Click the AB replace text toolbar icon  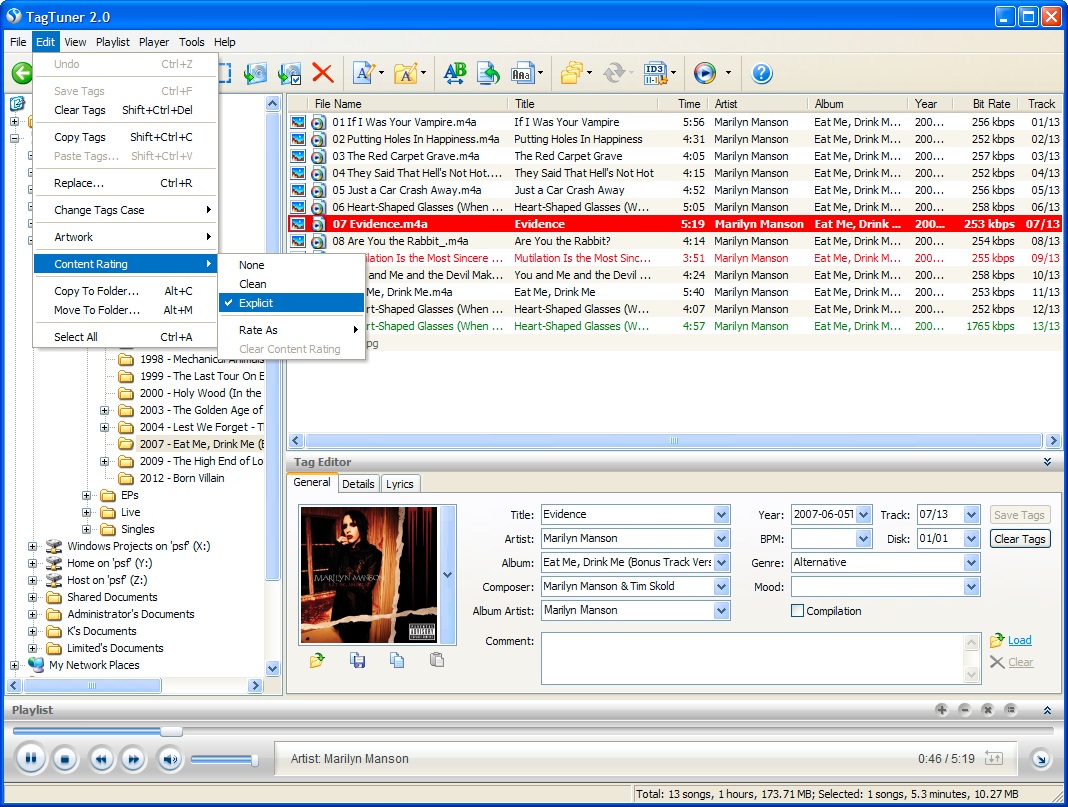[455, 73]
